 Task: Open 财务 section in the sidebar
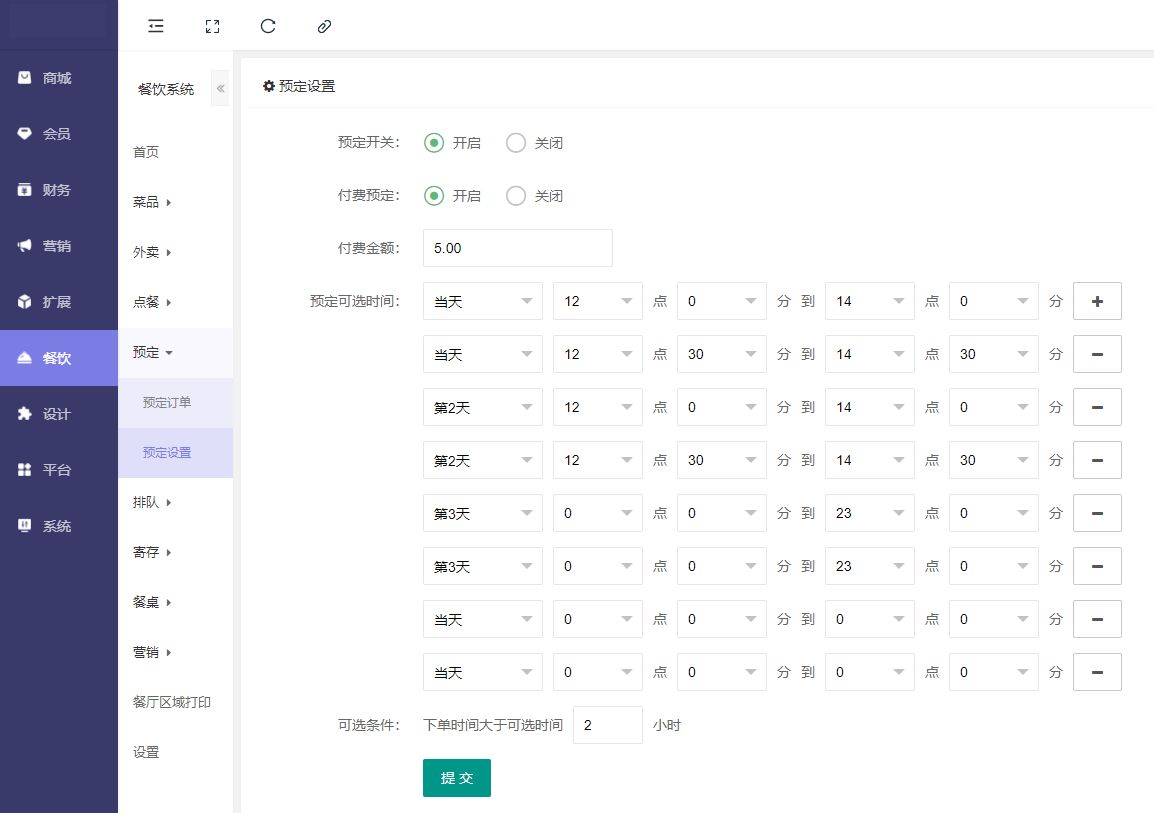57,190
